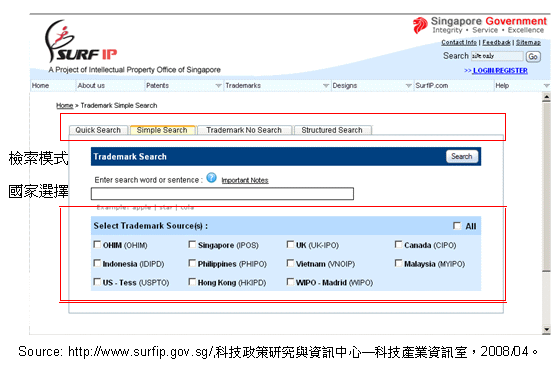557x365 pixels.
Task: Tick the US - Tess (USPTO) checkbox
Action: point(97,282)
